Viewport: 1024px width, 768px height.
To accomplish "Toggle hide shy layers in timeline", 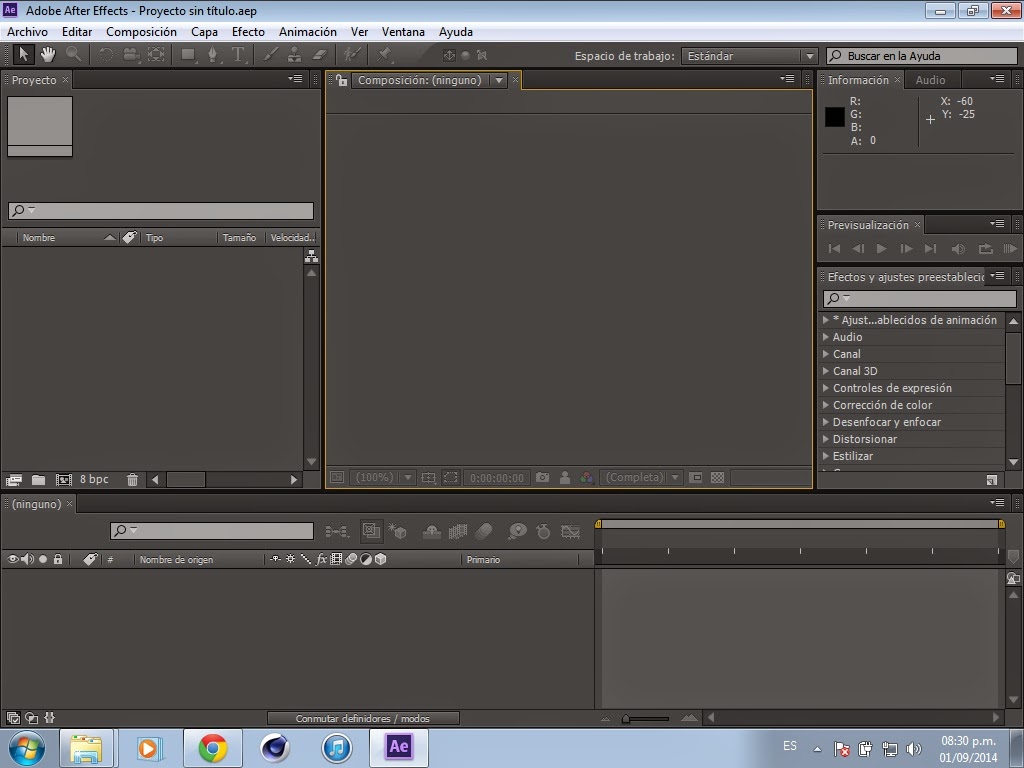I will tap(432, 532).
